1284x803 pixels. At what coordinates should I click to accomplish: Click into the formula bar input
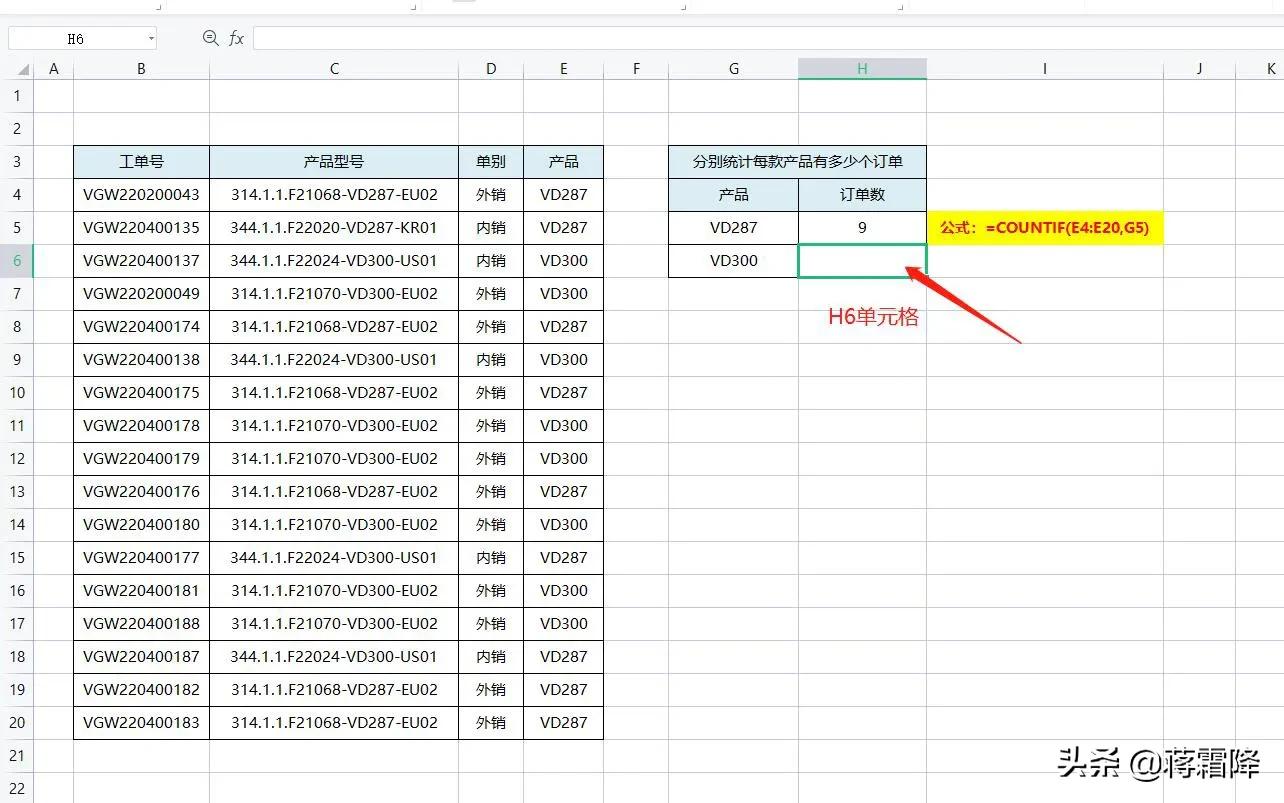[x=768, y=39]
